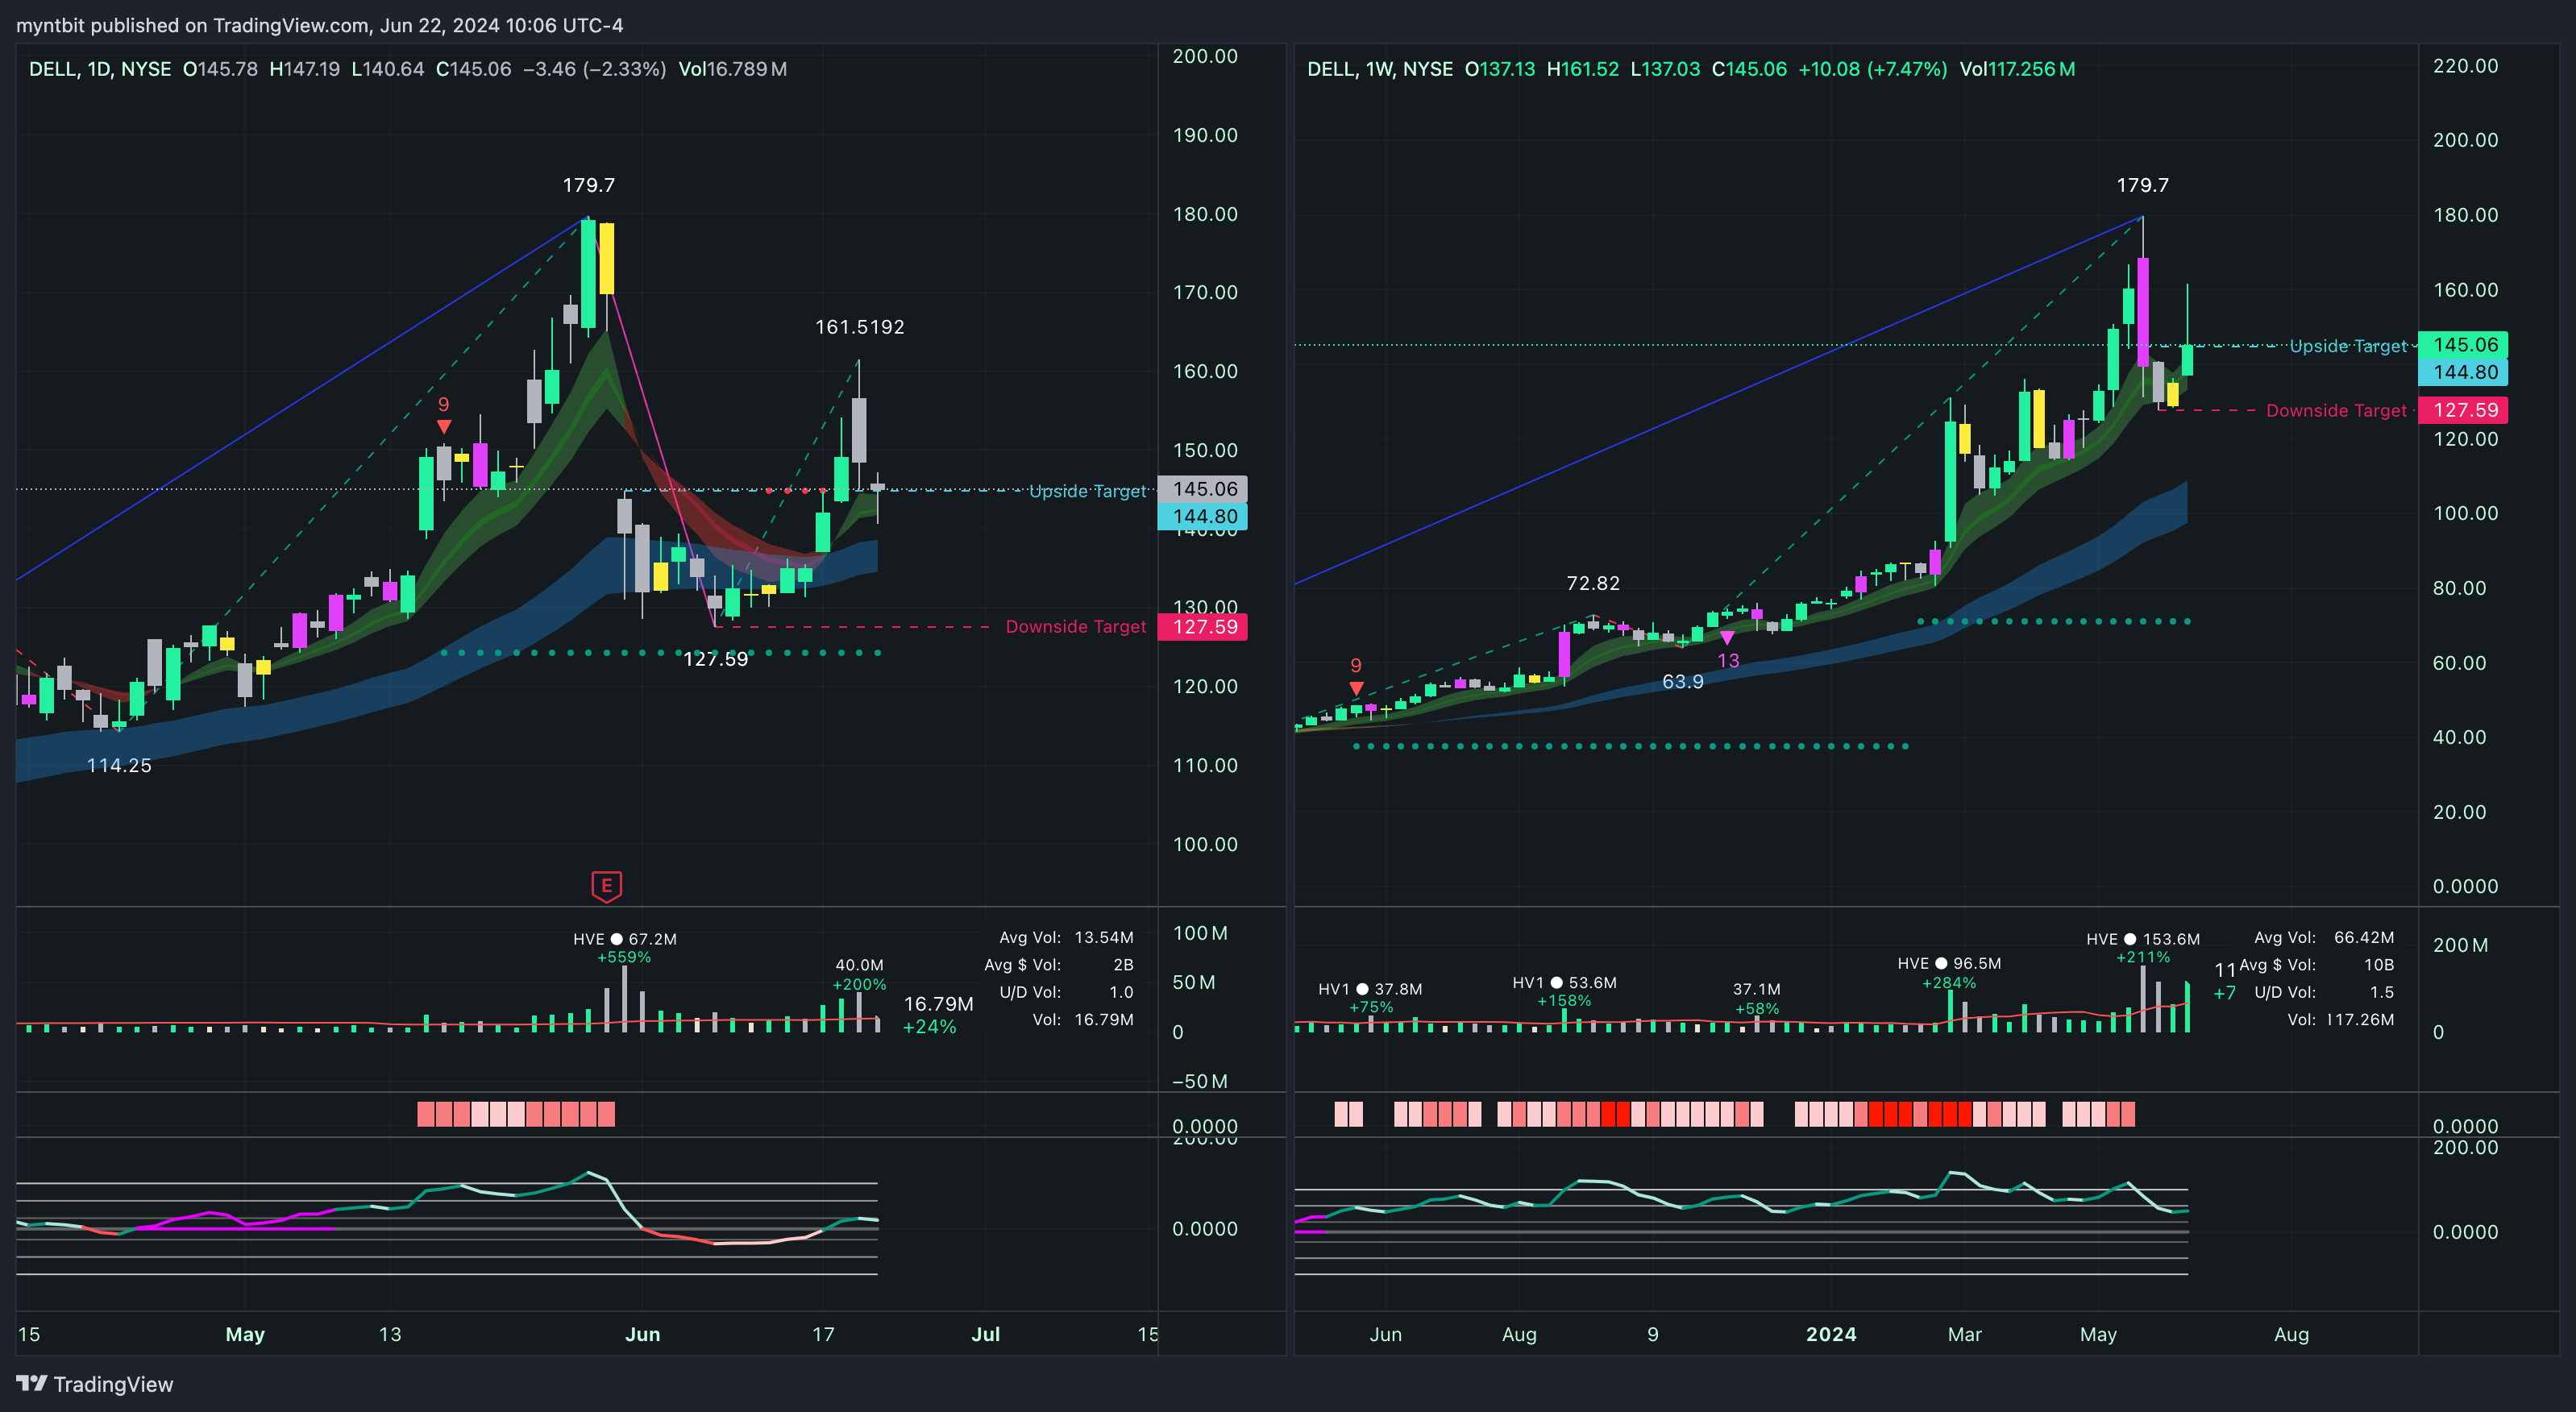
Task: Click the gray 145.06 price tag on daily axis
Action: [1203, 489]
